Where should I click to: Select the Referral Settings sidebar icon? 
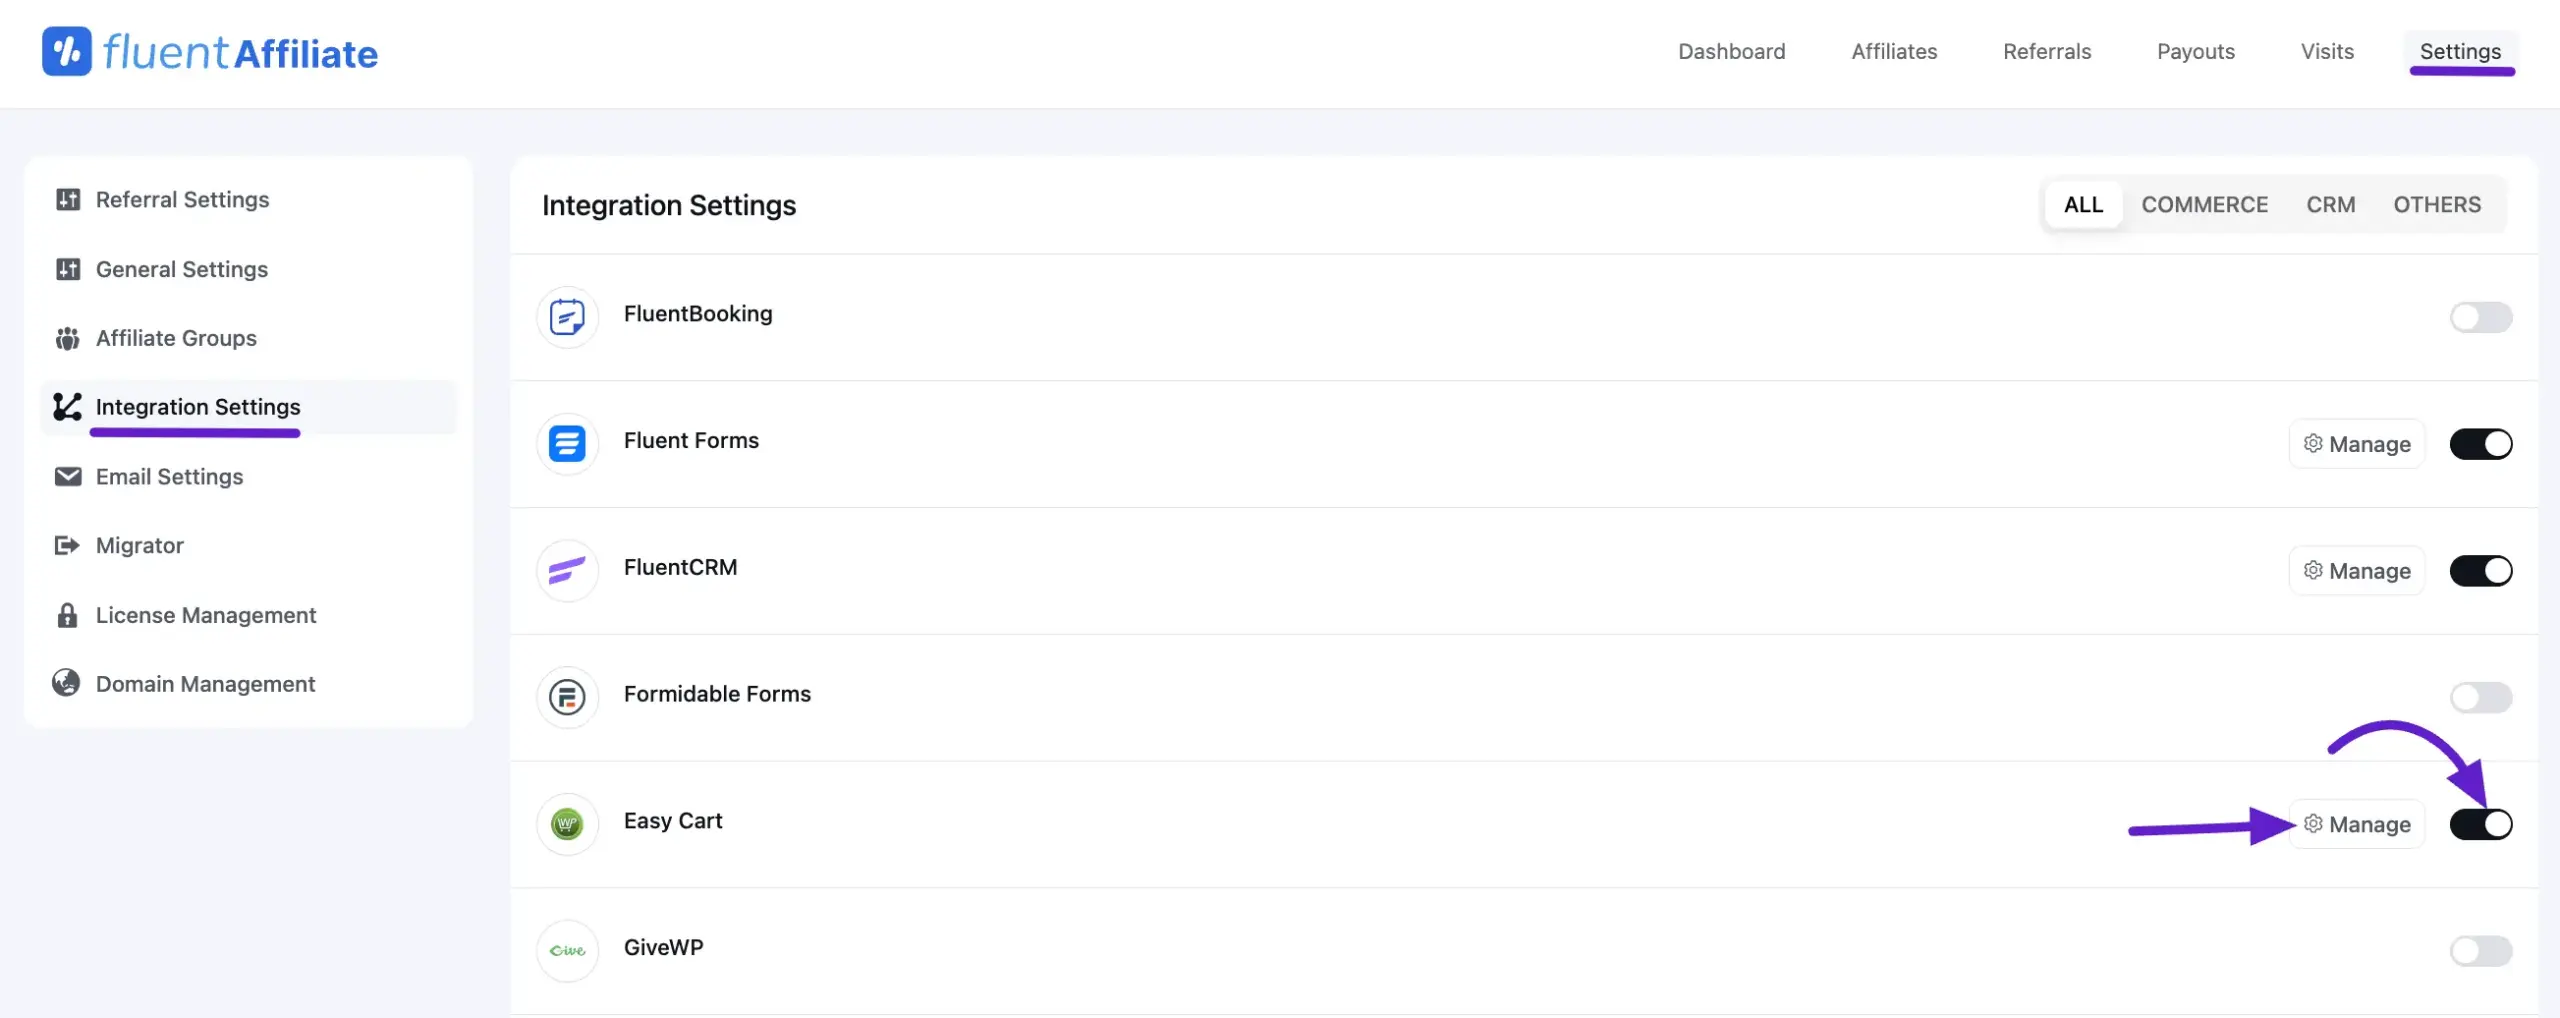67,199
